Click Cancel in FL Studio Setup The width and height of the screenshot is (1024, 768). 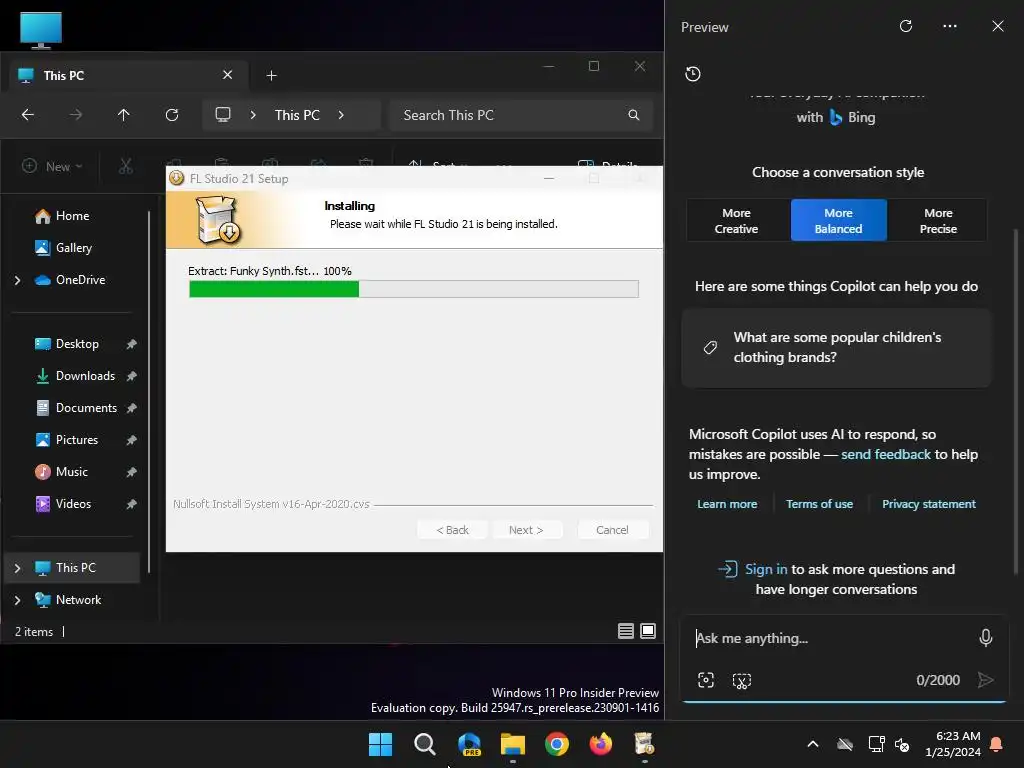[612, 530]
